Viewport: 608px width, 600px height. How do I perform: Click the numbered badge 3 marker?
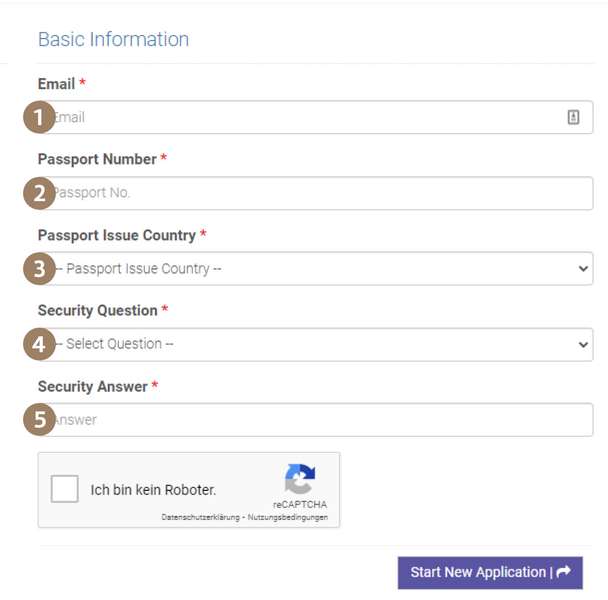click(x=39, y=269)
